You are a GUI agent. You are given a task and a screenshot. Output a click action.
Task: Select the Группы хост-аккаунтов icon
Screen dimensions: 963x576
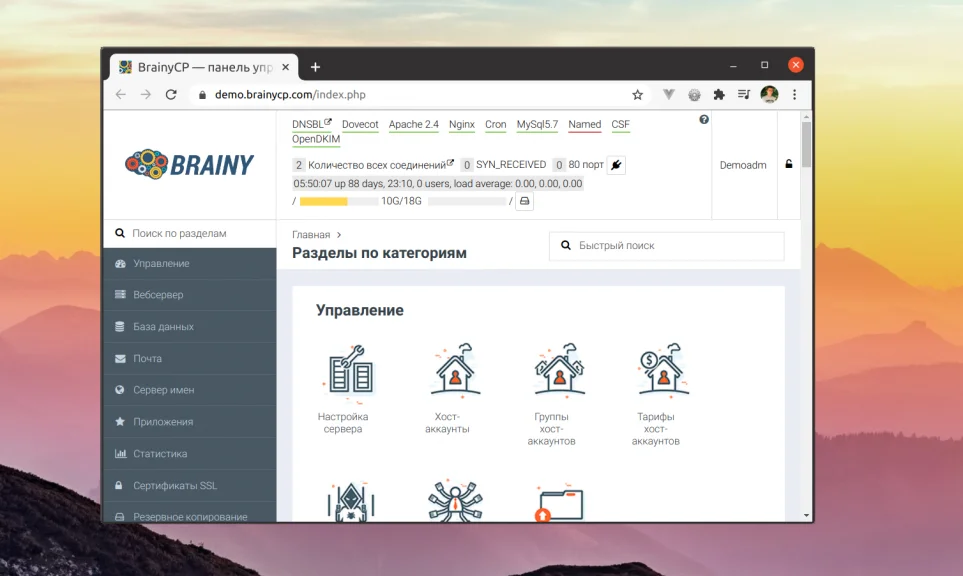[x=560, y=370]
